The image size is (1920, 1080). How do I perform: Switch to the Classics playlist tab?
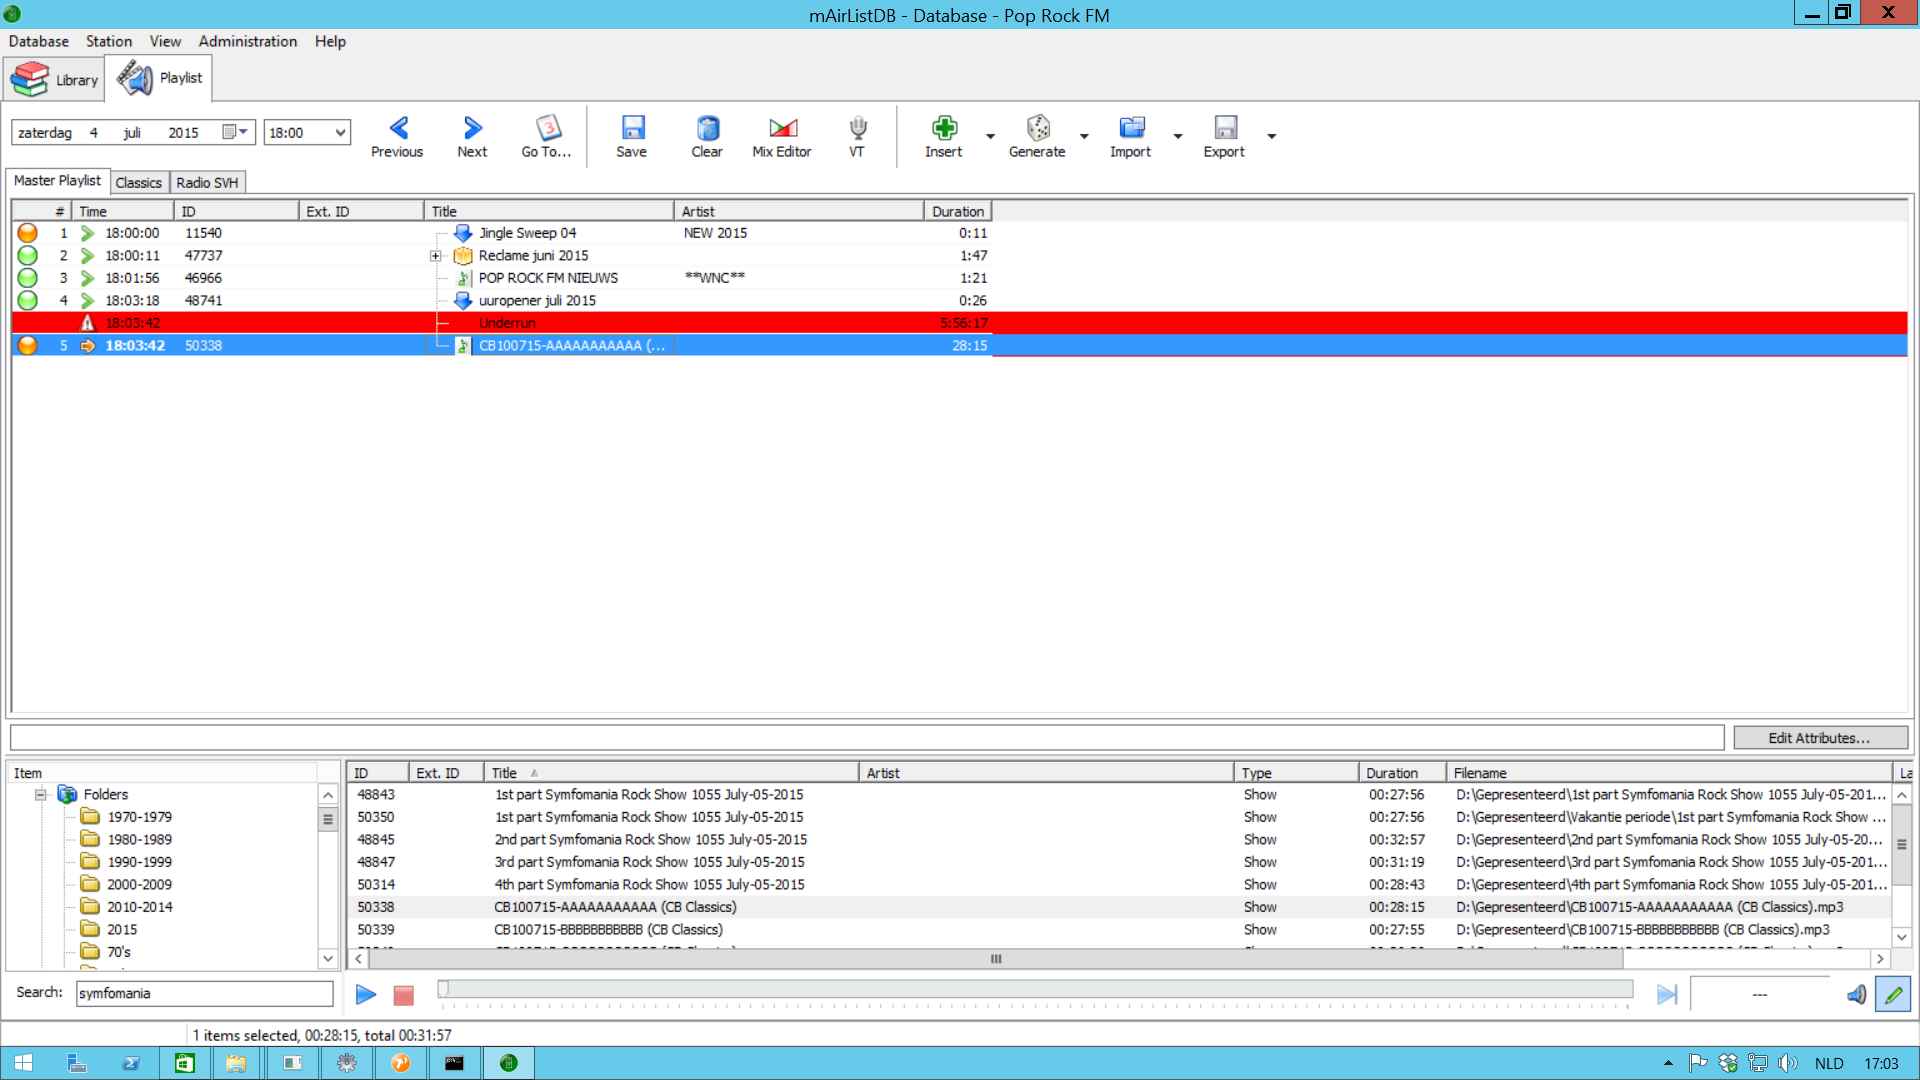pos(137,183)
